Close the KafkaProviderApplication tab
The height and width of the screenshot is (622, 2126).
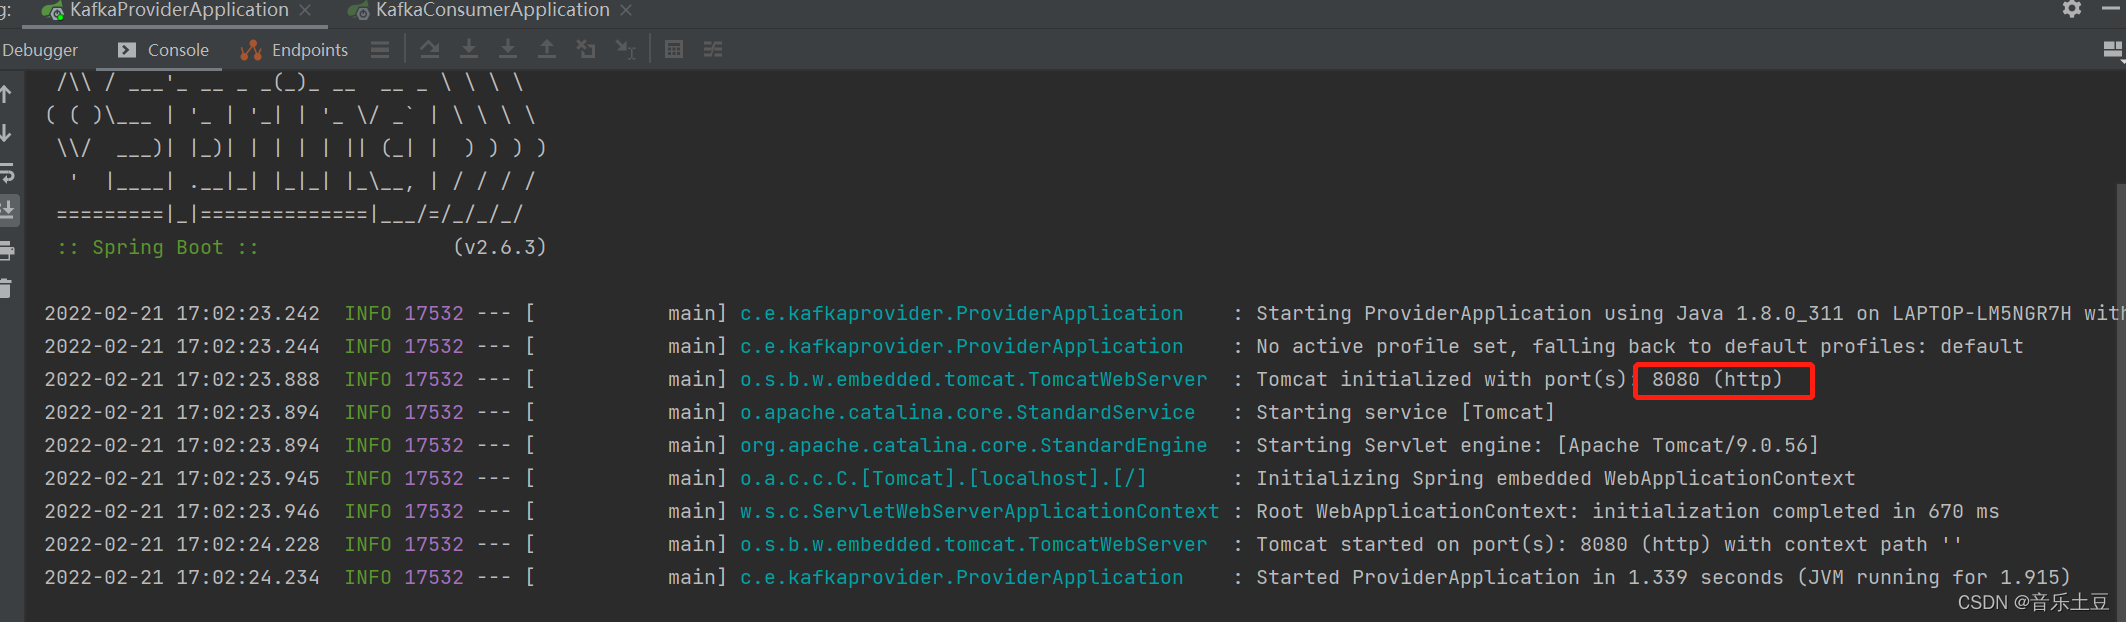(x=305, y=10)
